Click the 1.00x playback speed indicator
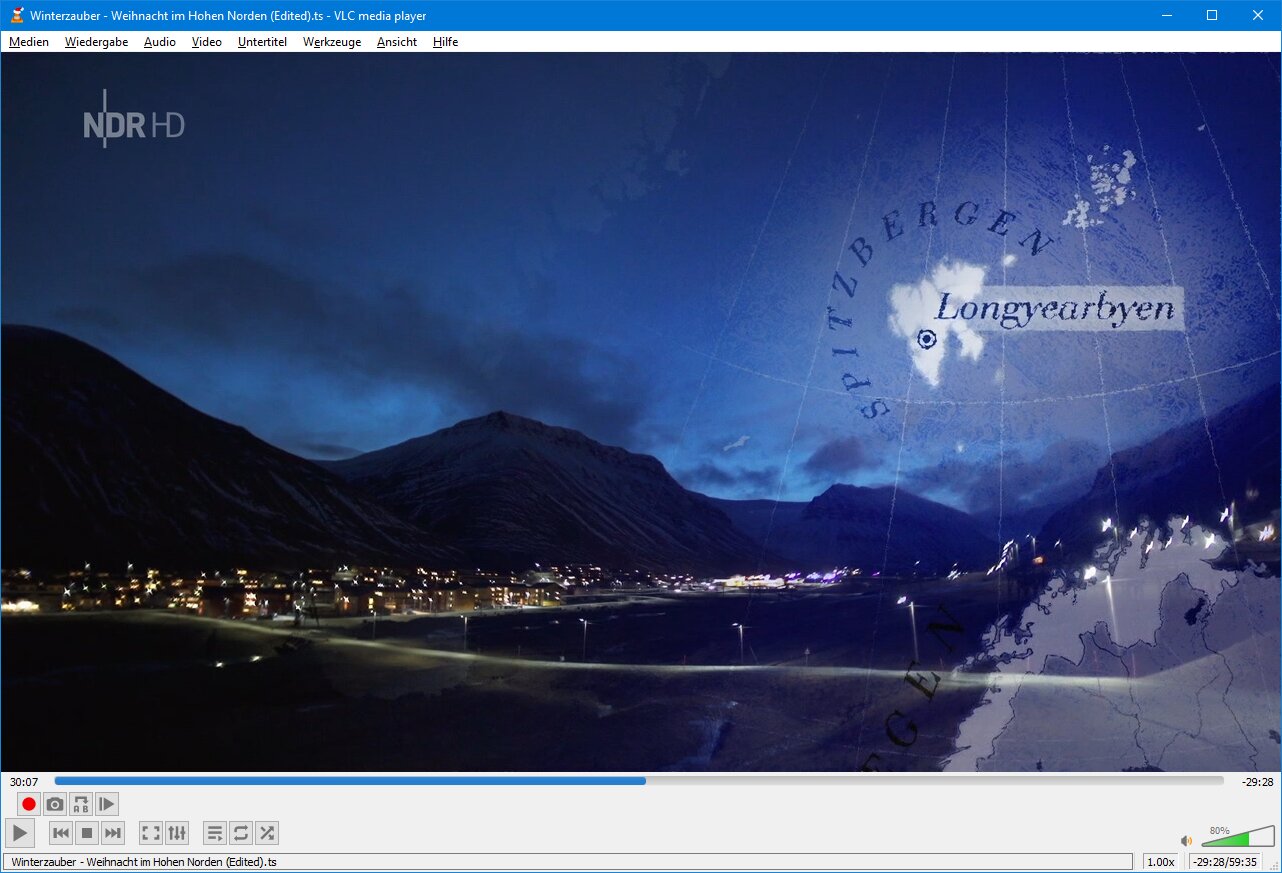 pyautogui.click(x=1160, y=862)
